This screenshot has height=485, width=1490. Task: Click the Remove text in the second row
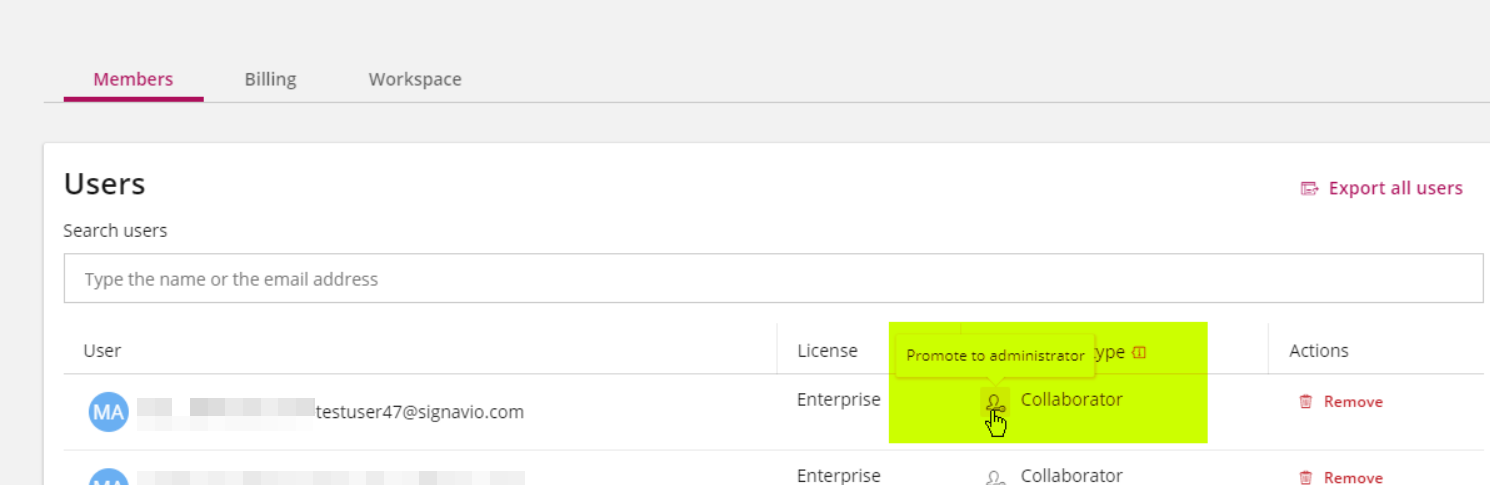(1353, 478)
